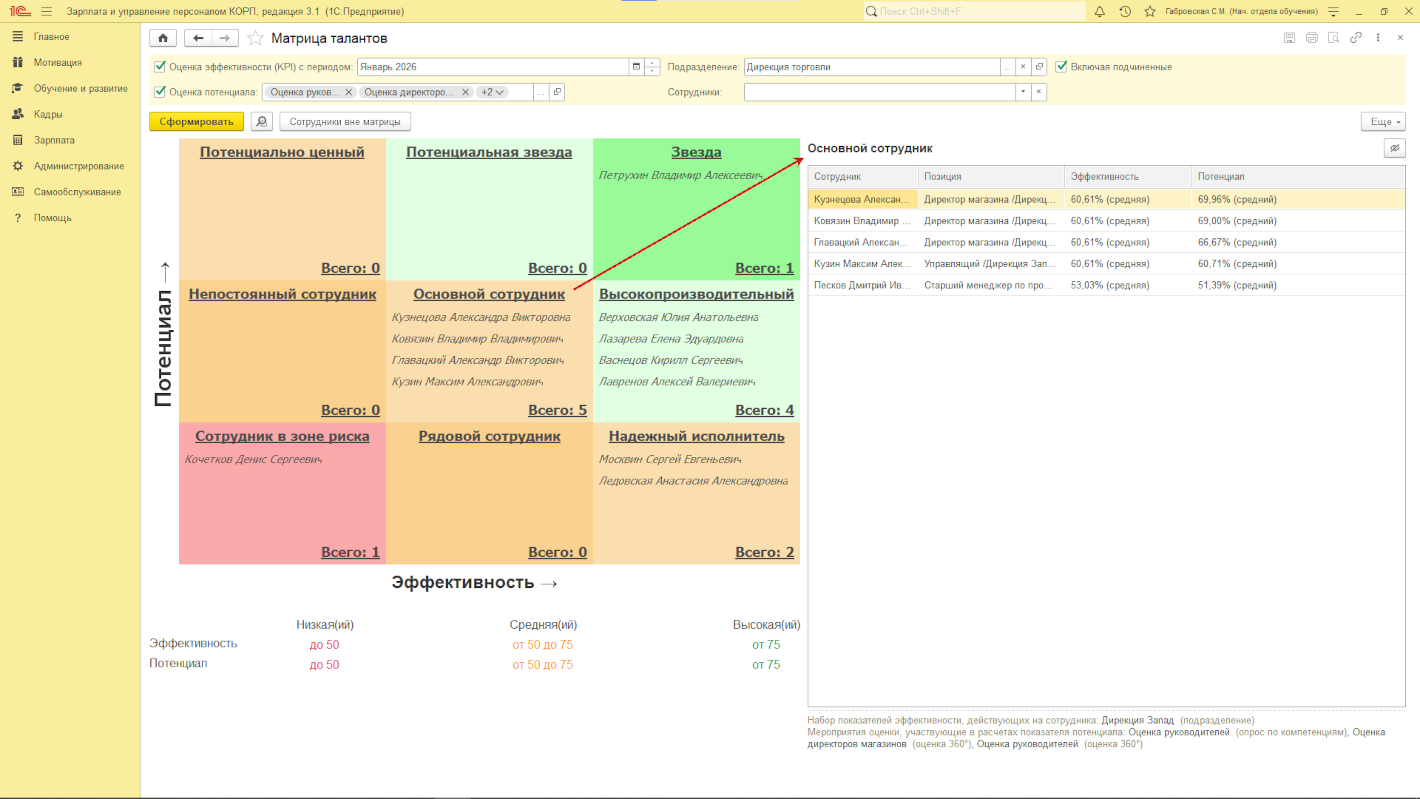The image size is (1420, 799).
Task: Open the calendar picker for period field
Action: pos(636,67)
